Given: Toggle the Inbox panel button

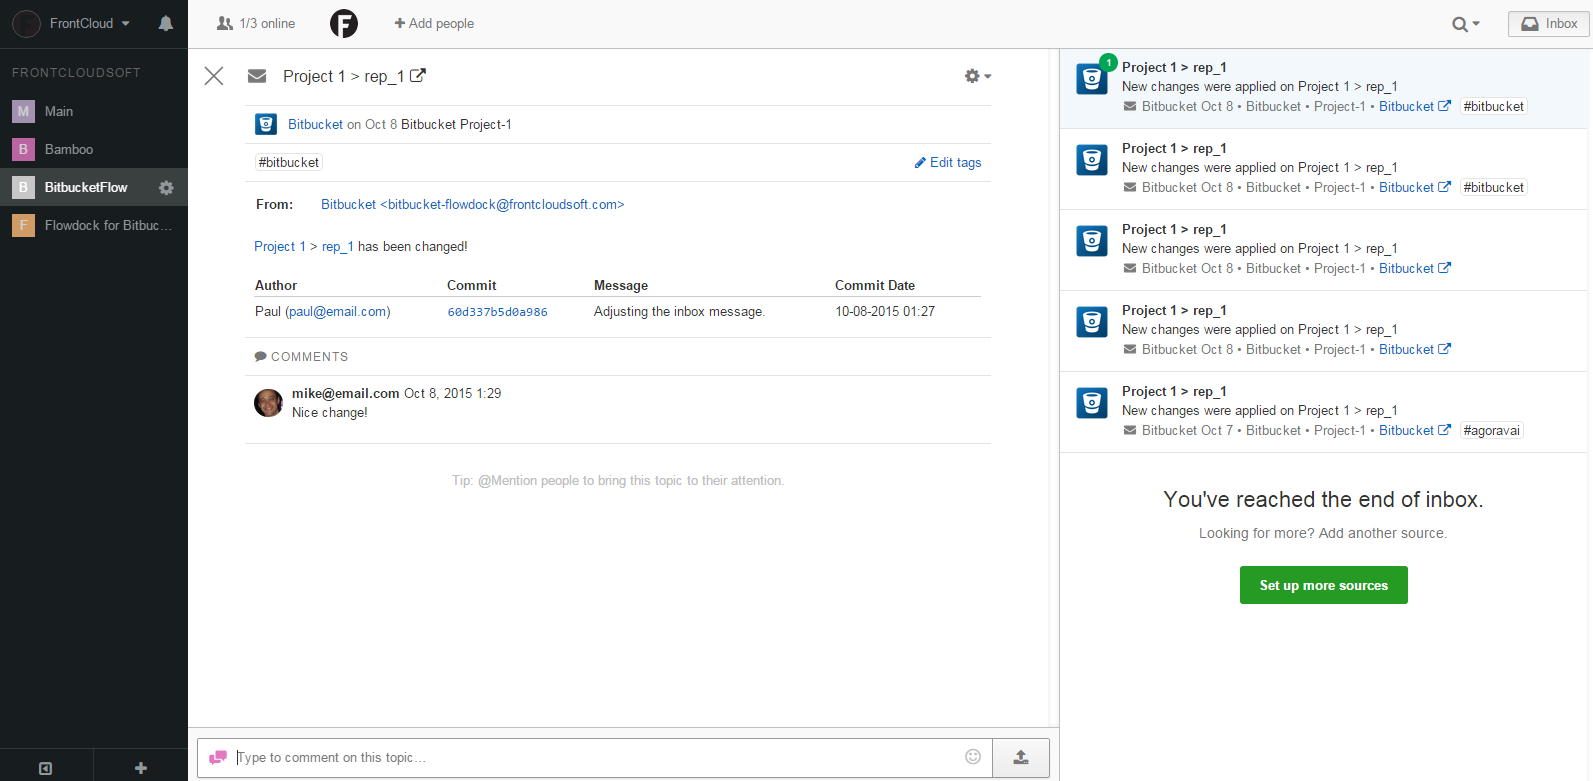Looking at the screenshot, I should 1548,23.
